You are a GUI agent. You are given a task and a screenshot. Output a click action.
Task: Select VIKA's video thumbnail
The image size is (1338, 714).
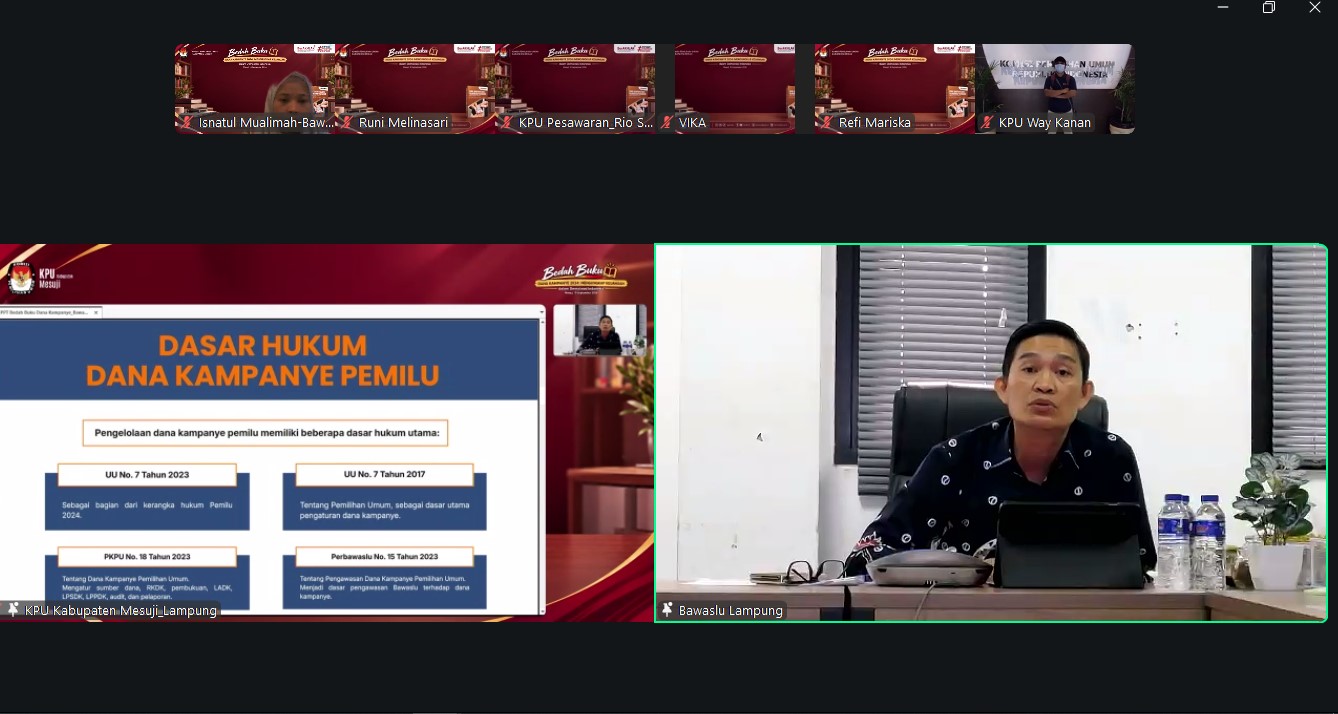point(735,89)
